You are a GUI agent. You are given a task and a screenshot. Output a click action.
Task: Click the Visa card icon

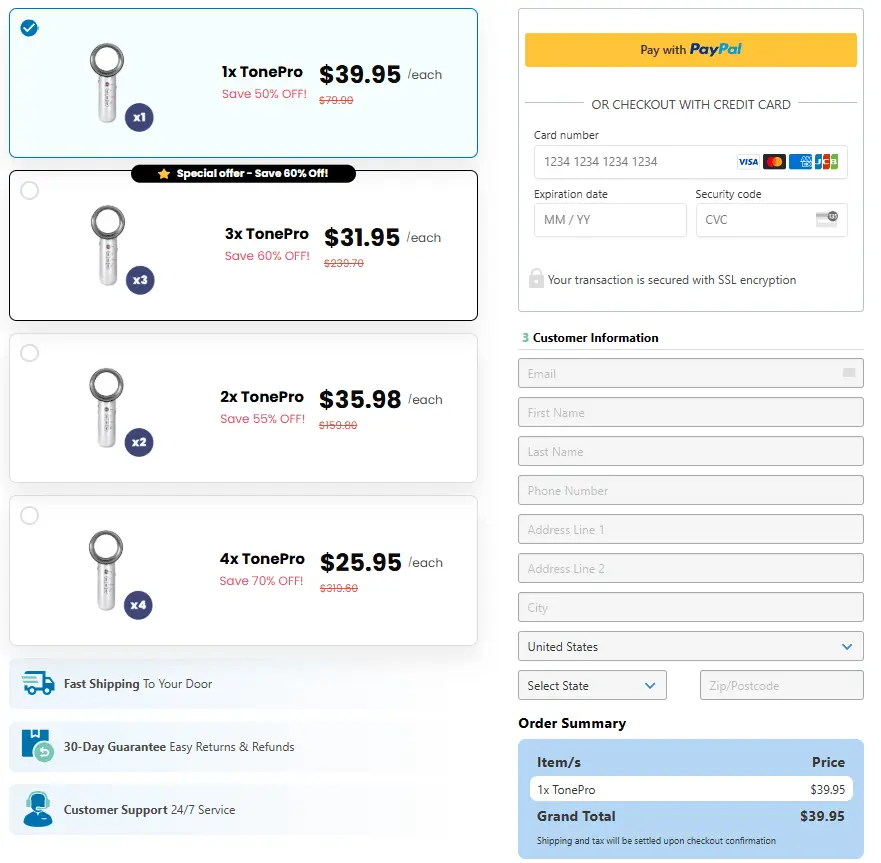748,161
